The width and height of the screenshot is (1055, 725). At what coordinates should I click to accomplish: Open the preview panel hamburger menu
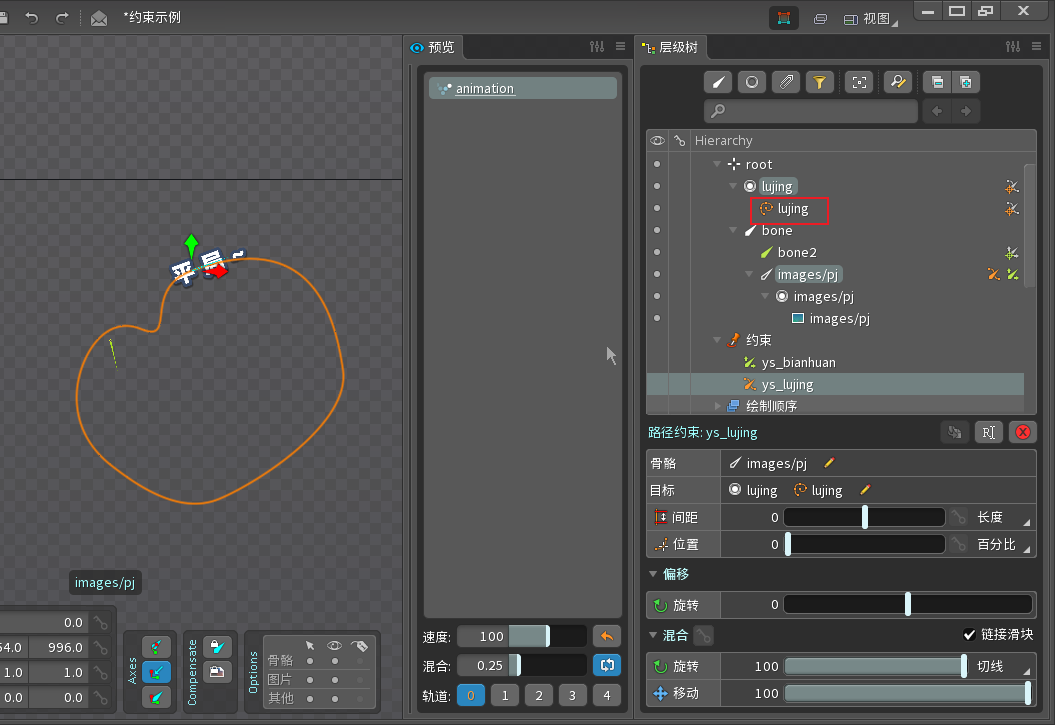click(x=620, y=46)
